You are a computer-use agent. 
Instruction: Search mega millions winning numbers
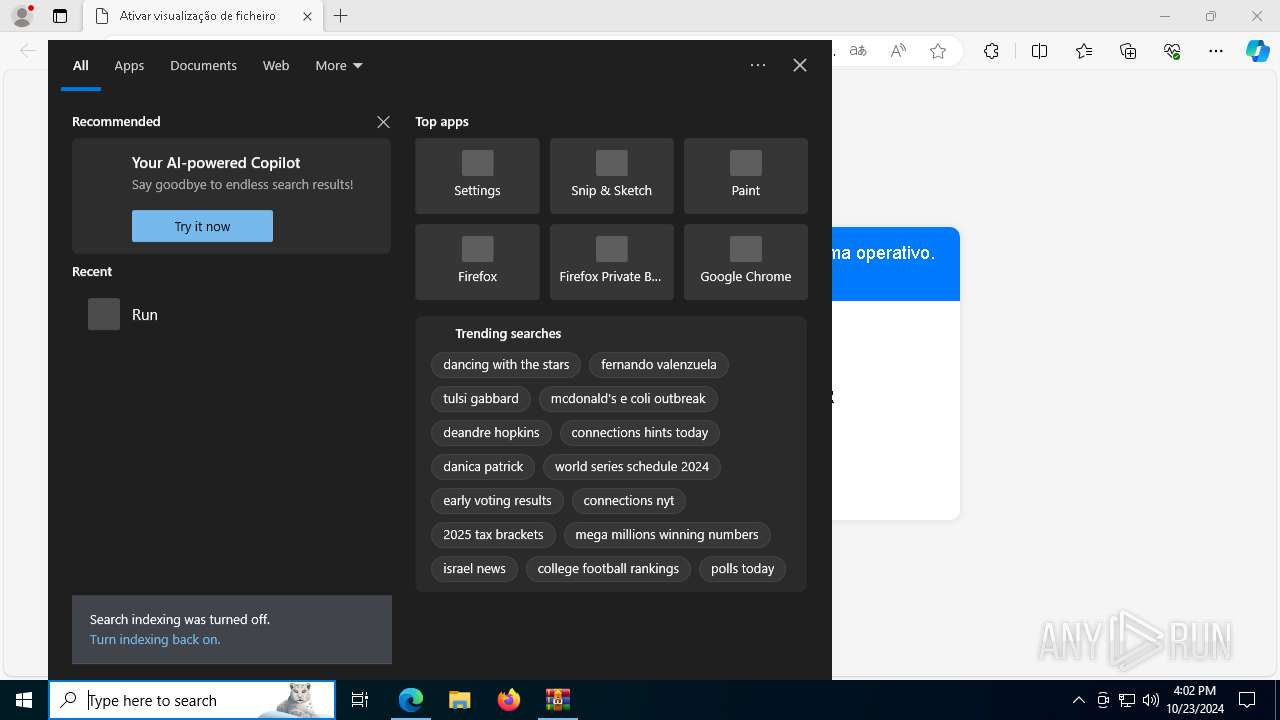(667, 535)
